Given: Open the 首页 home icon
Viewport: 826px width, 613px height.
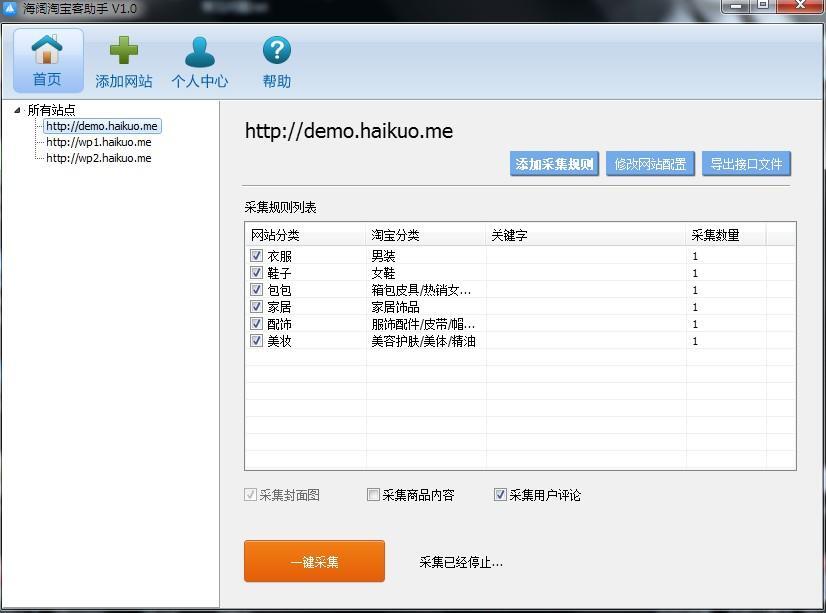Looking at the screenshot, I should click(x=48, y=60).
